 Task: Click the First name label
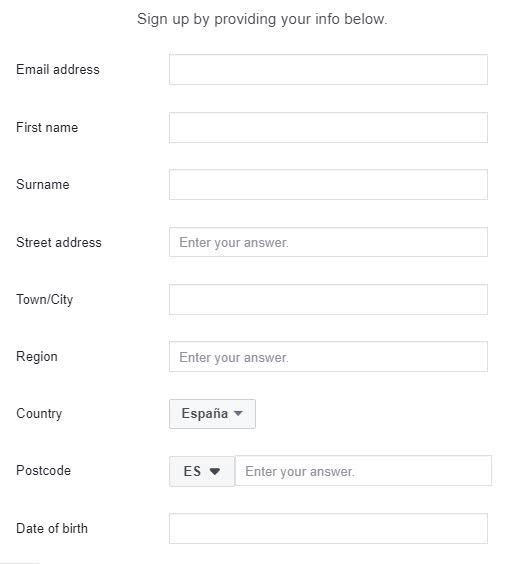(47, 127)
